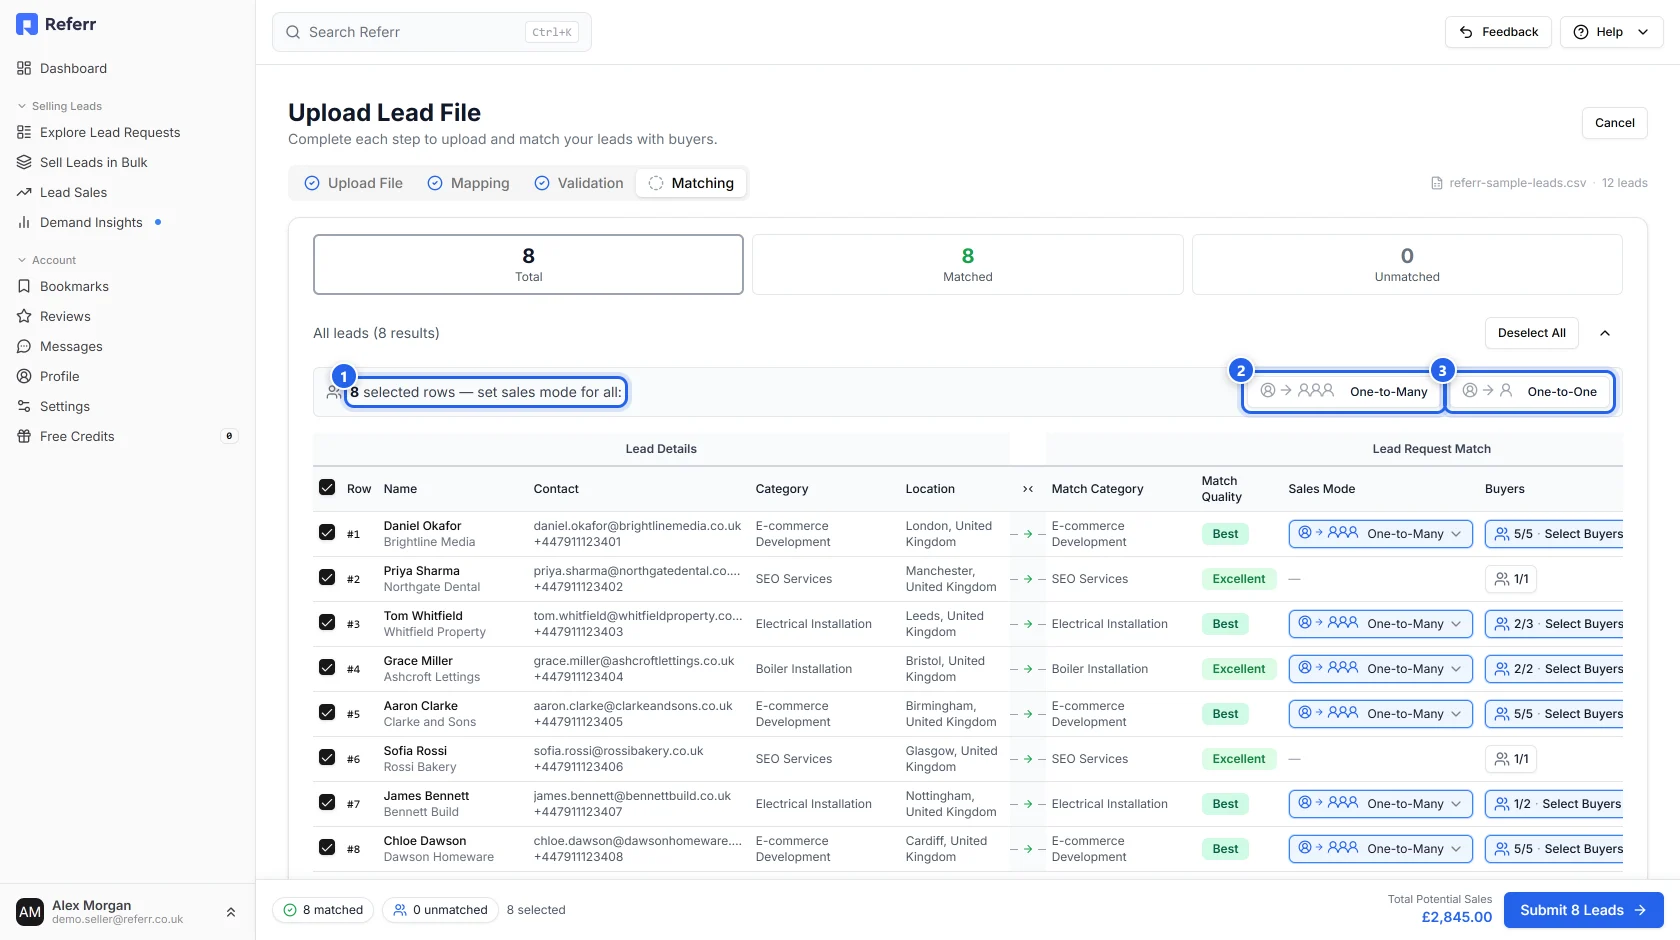Viewport: 1680px width, 940px height.
Task: Click the collapse match columns icon
Action: 1028,489
